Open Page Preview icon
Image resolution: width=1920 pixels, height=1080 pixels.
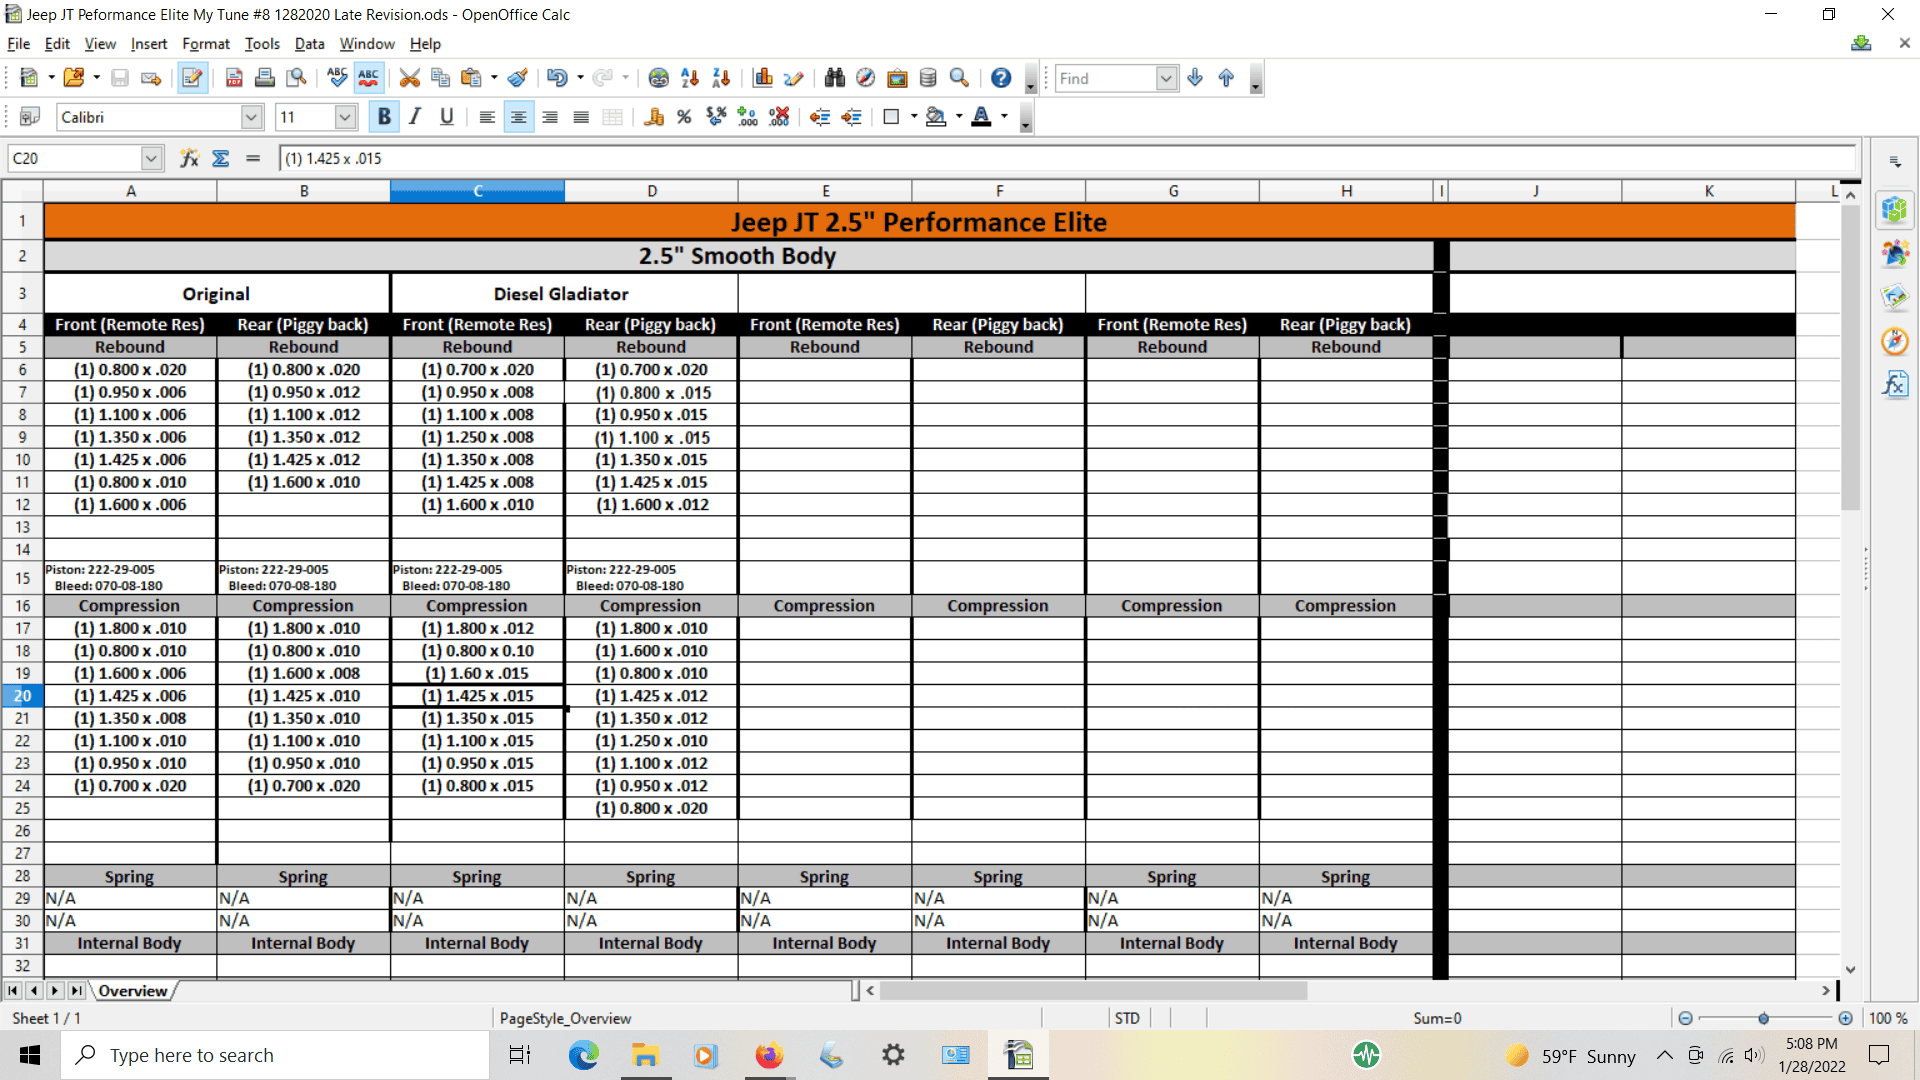tap(296, 78)
